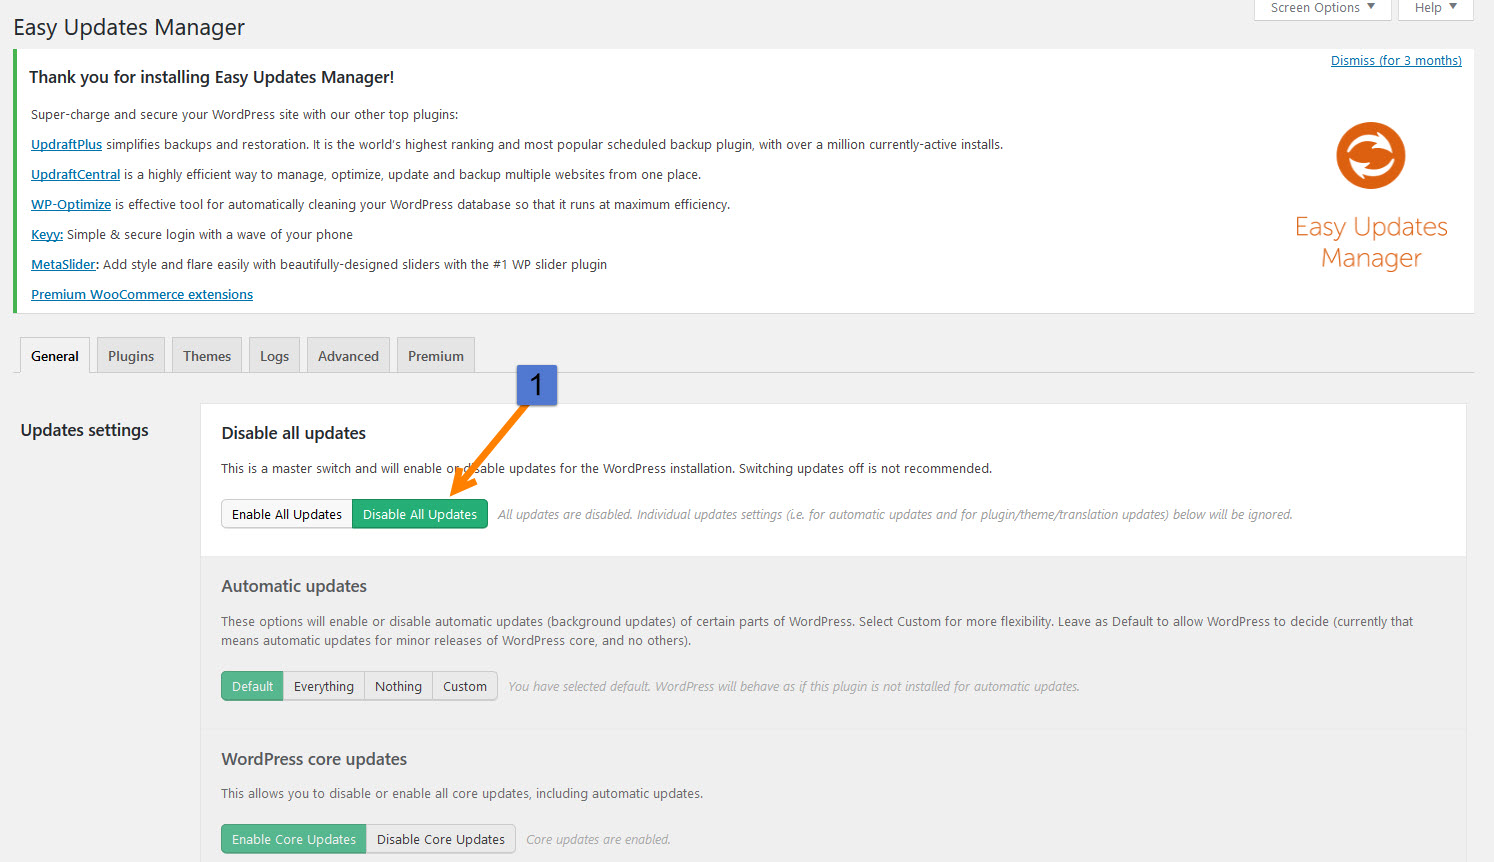1494x862 pixels.
Task: Go to the Advanced tab
Action: click(348, 356)
